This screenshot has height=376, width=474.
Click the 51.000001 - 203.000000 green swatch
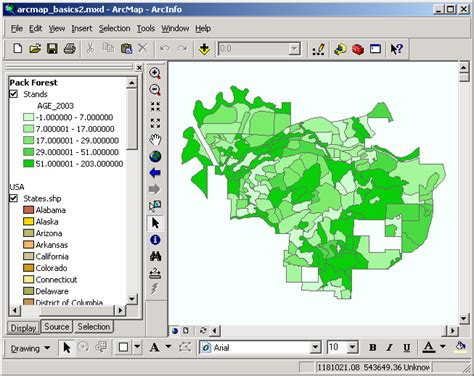pyautogui.click(x=29, y=164)
